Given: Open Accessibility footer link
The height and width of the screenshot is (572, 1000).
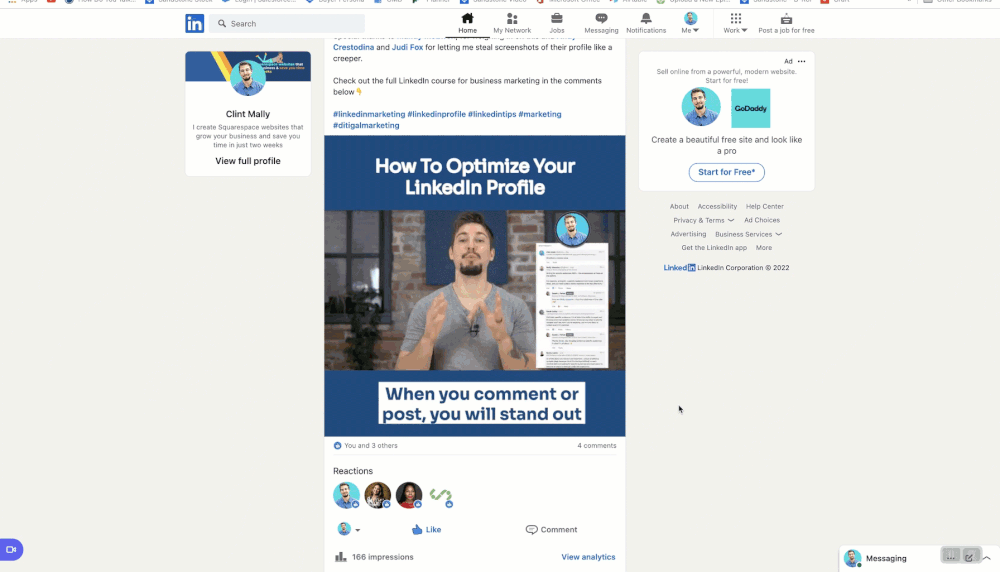Looking at the screenshot, I should (717, 207).
